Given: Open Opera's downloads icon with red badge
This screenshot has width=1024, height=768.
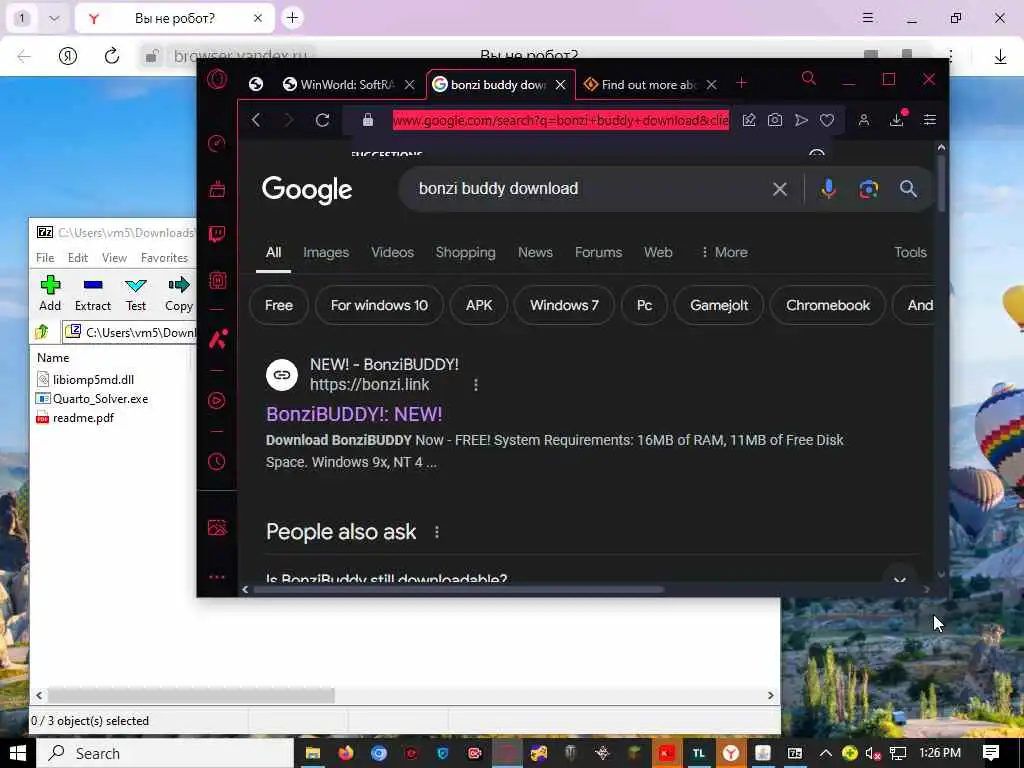Looking at the screenshot, I should click(897, 118).
